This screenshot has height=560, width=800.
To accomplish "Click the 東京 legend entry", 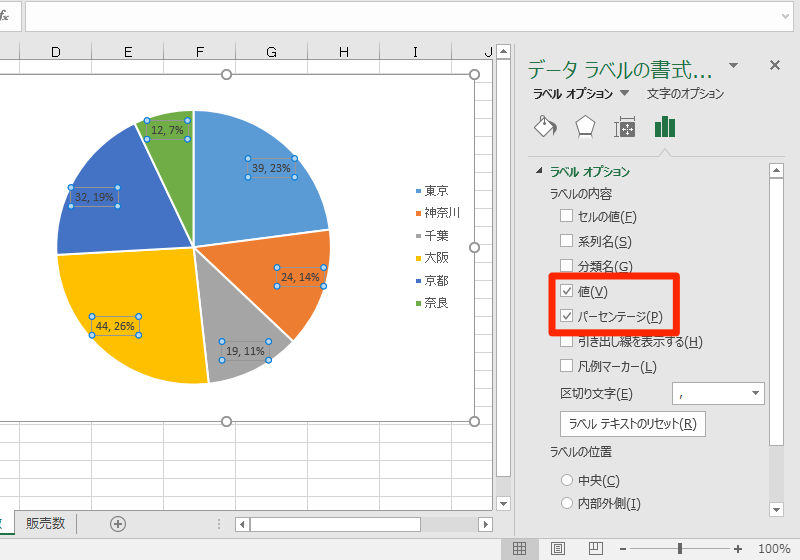I will pyautogui.click(x=432, y=191).
